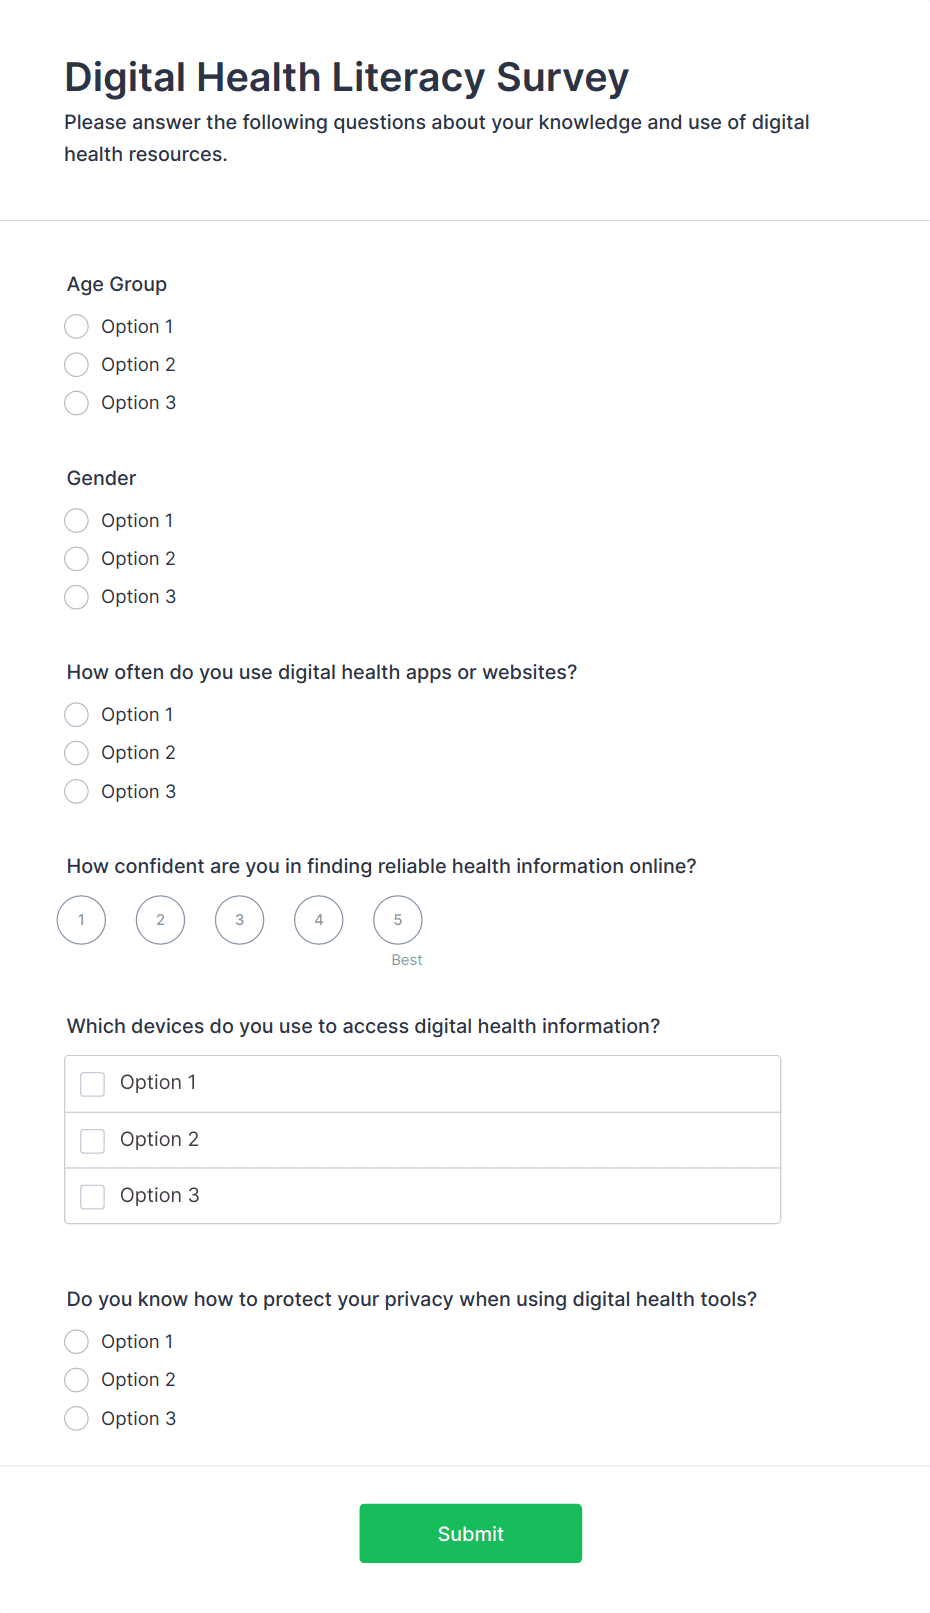Choose Option 2 for app usage frequency

(77, 753)
